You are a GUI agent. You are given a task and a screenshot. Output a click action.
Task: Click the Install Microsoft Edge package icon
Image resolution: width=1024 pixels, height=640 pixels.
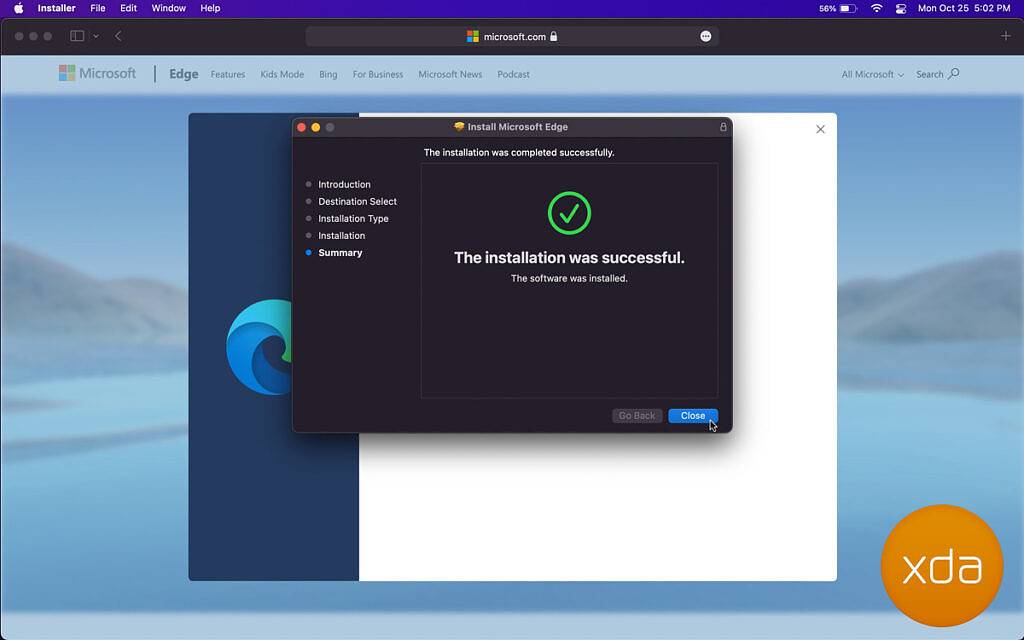point(459,127)
